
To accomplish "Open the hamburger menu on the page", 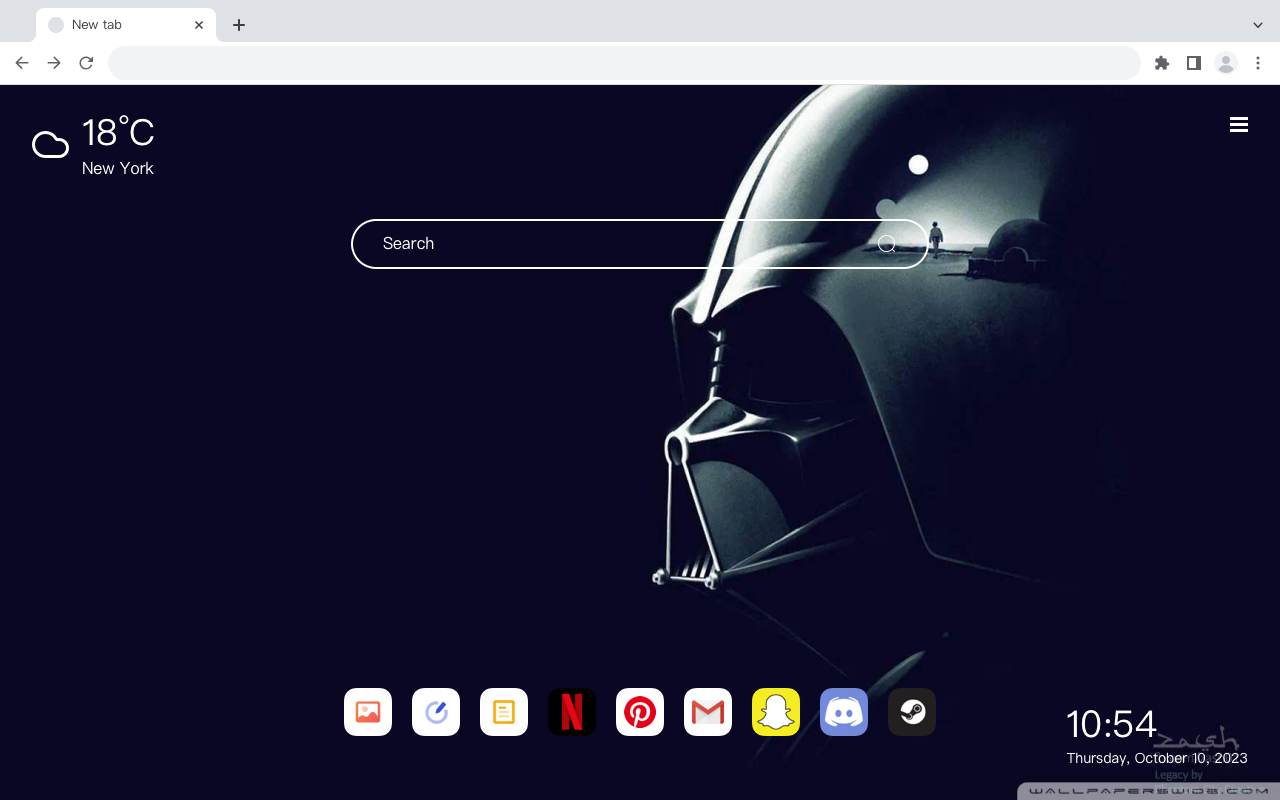I will (x=1239, y=124).
